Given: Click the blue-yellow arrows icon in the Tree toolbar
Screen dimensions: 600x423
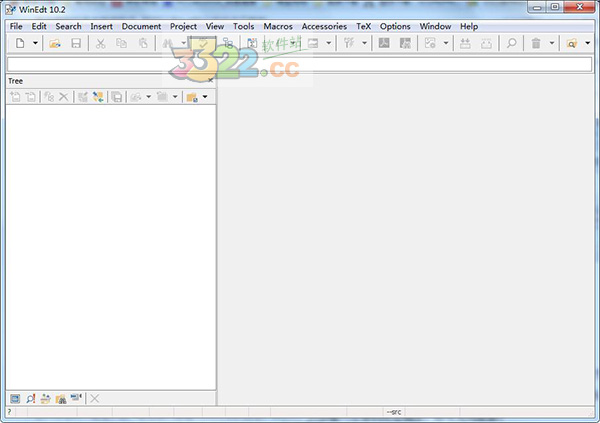Looking at the screenshot, I should pyautogui.click(x=98, y=97).
